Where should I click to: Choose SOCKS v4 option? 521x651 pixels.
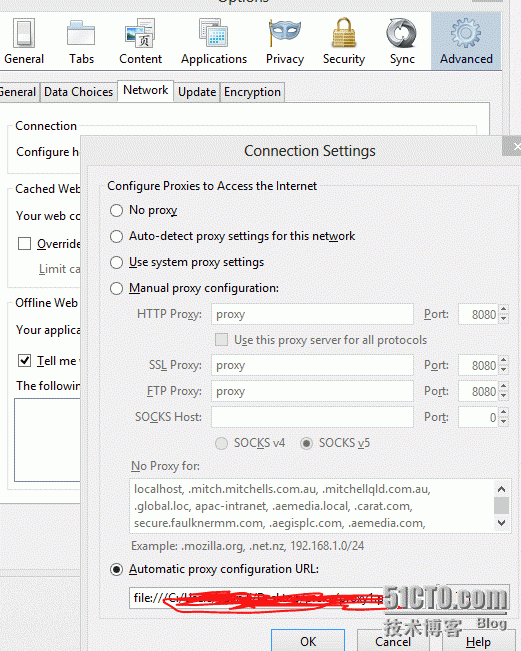pos(221,443)
